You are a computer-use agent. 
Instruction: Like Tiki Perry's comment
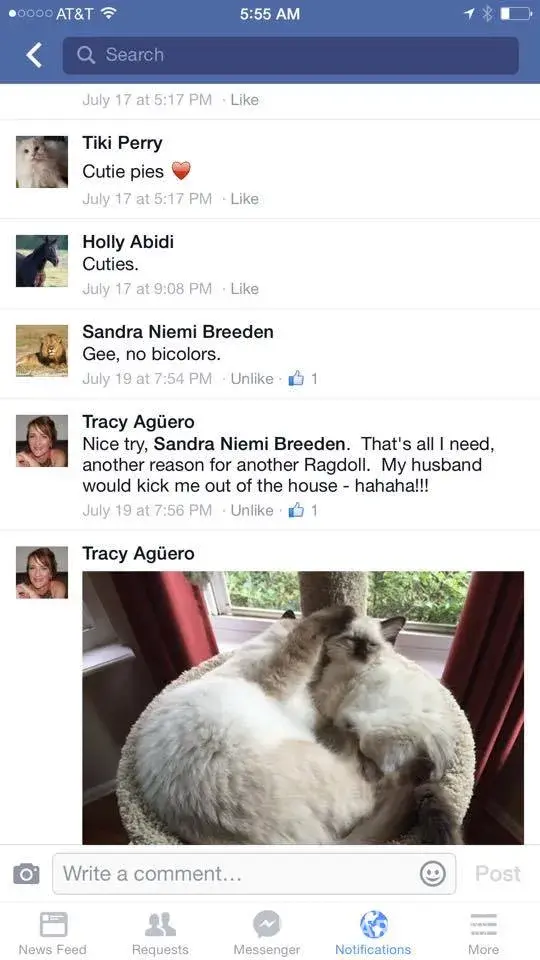[x=244, y=199]
